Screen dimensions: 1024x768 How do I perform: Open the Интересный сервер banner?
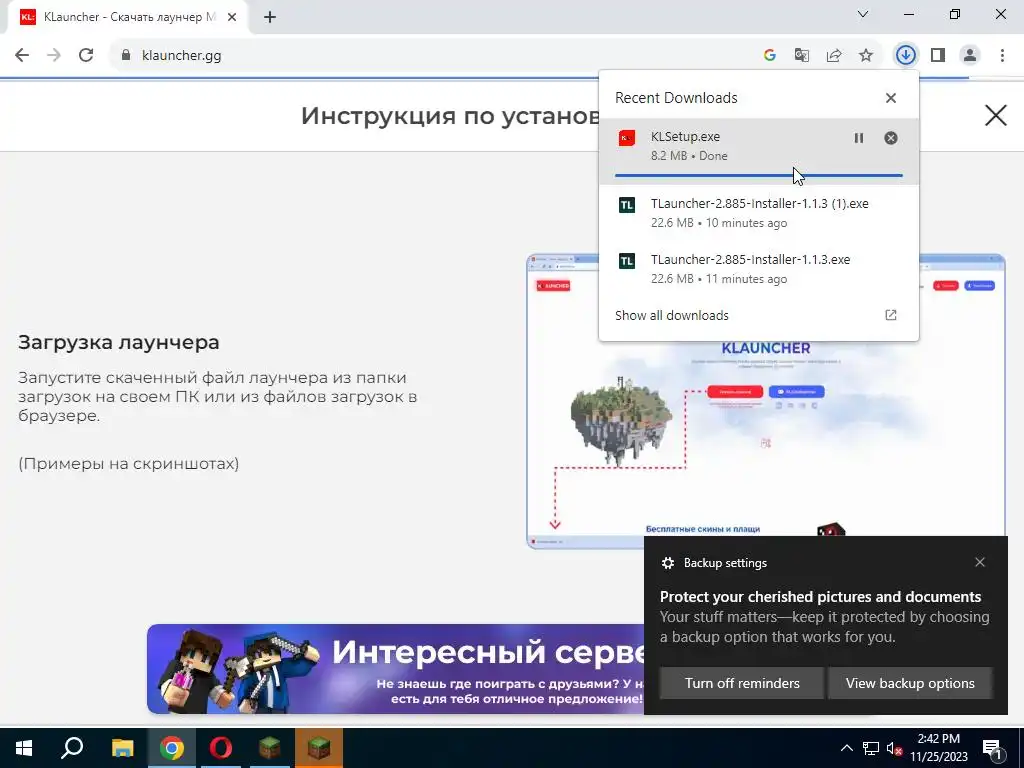point(396,669)
